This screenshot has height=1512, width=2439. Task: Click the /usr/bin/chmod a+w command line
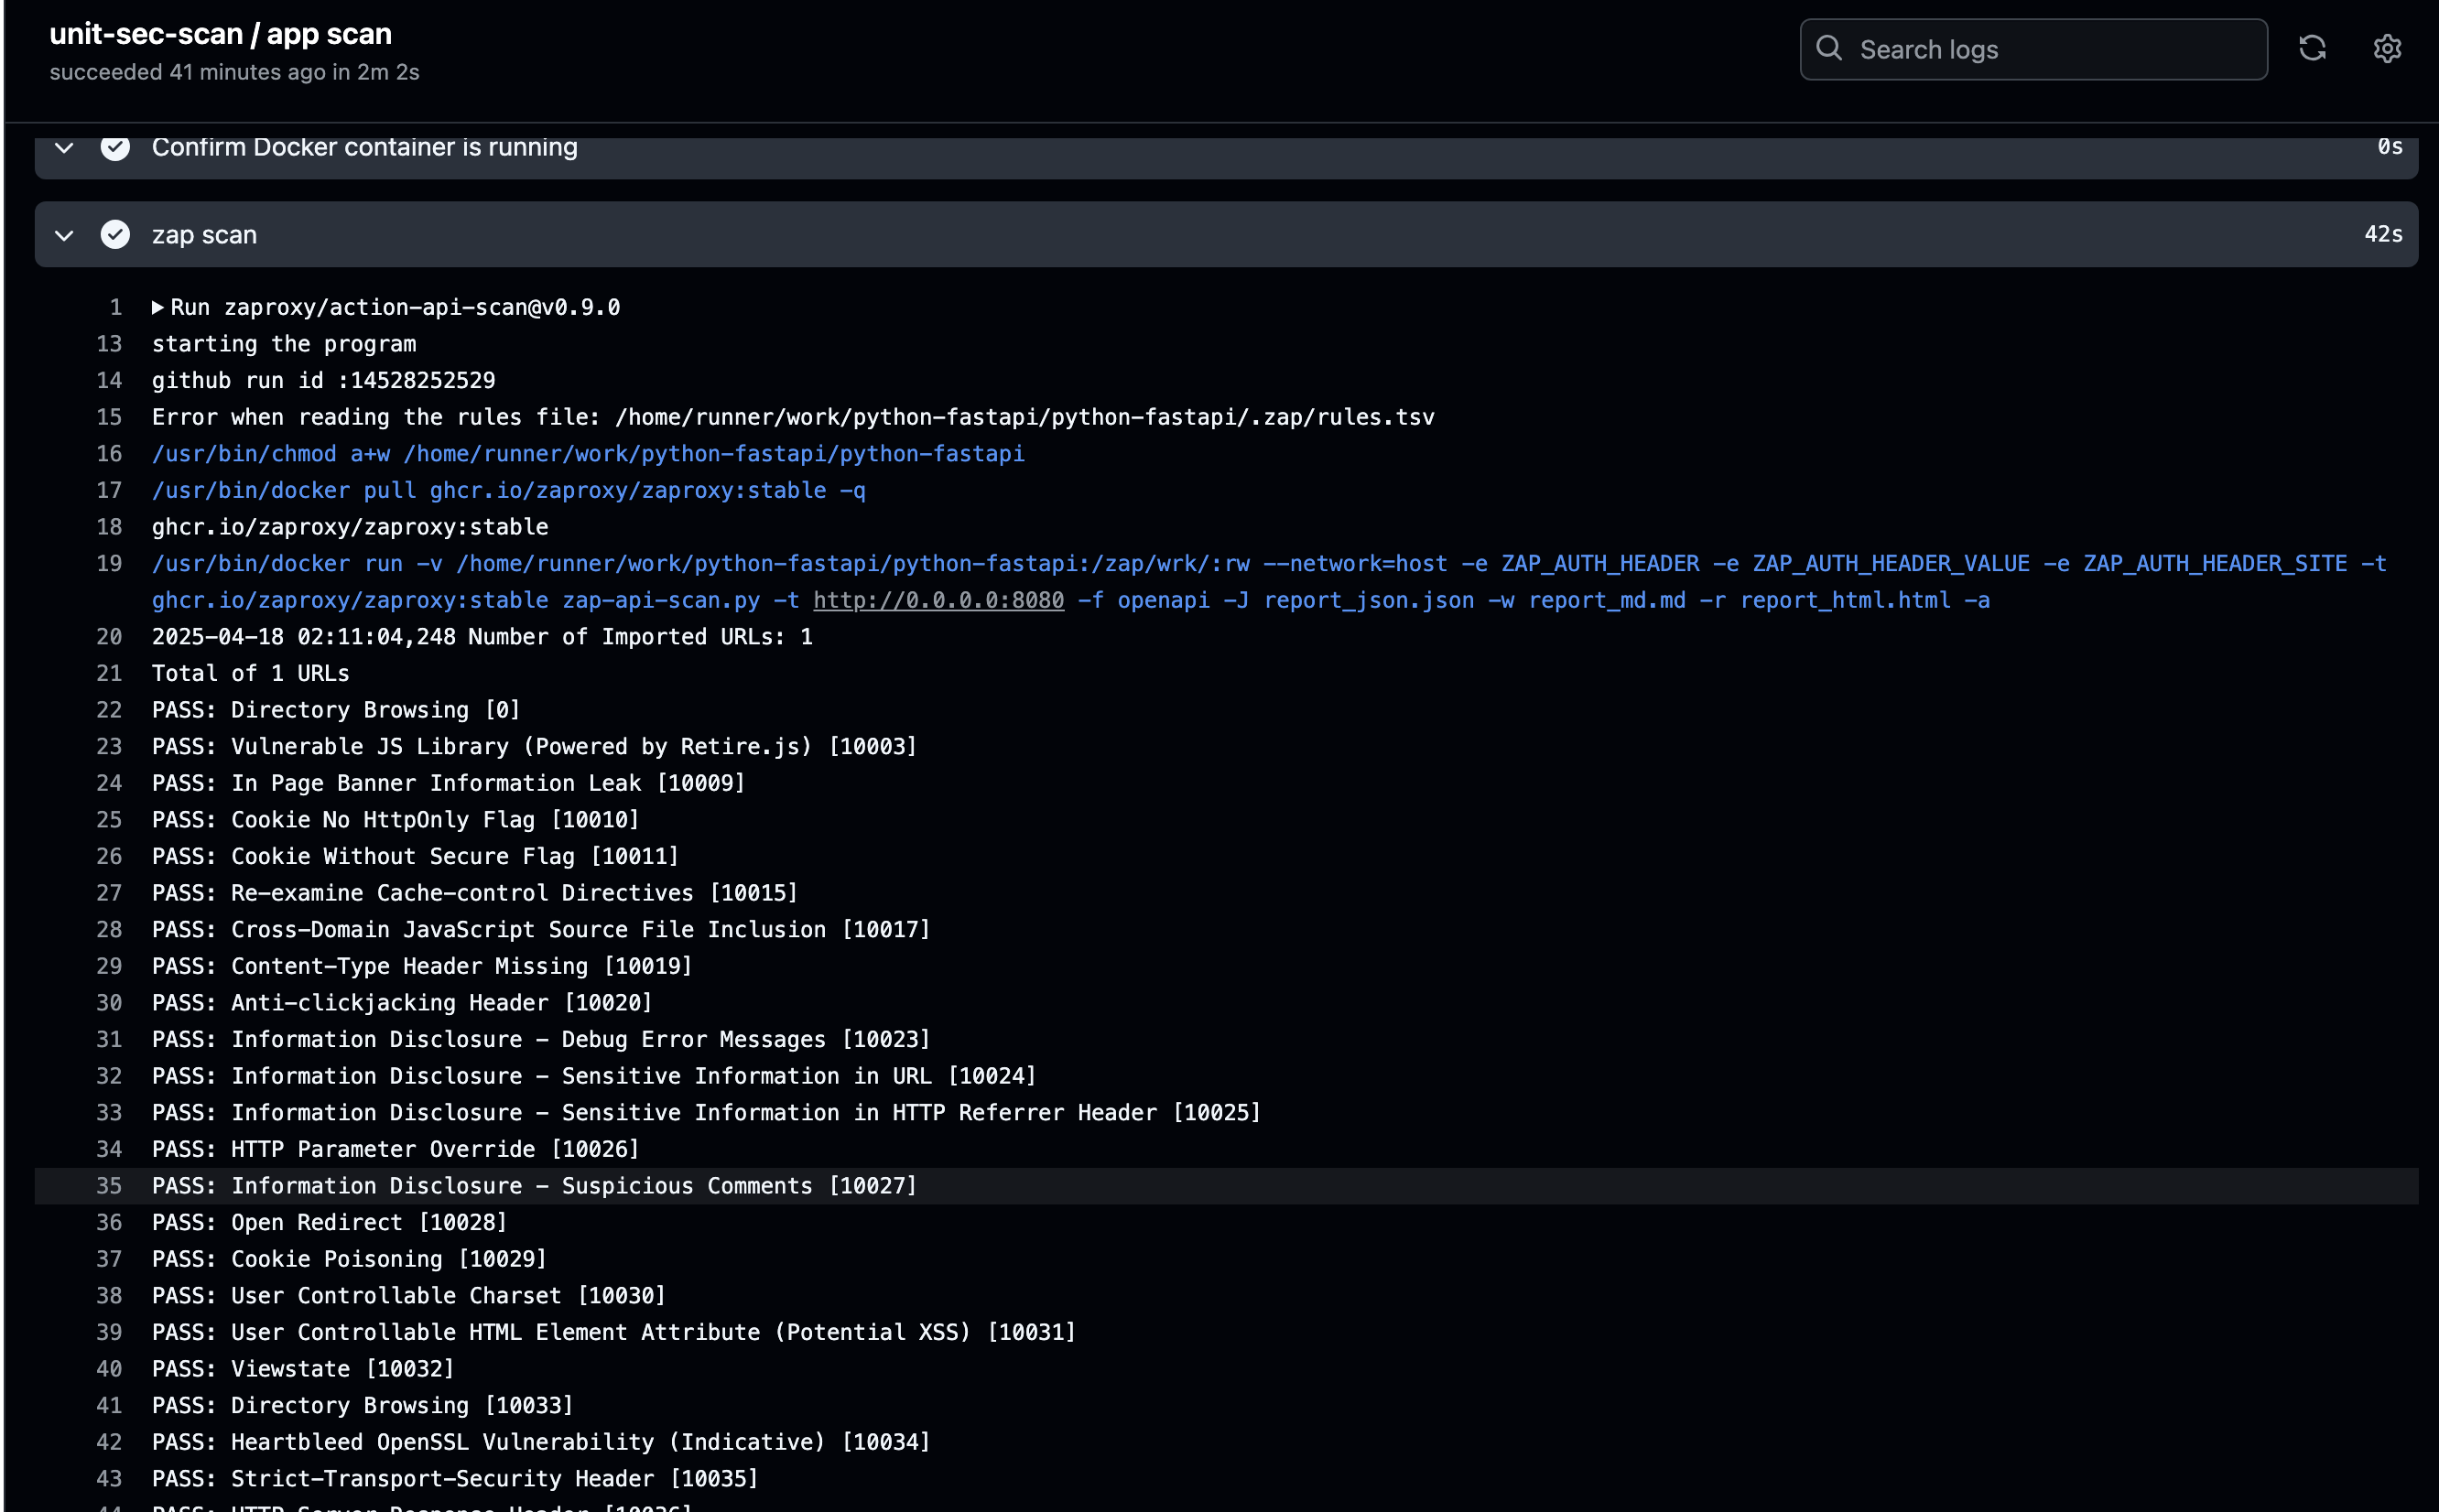(x=588, y=454)
